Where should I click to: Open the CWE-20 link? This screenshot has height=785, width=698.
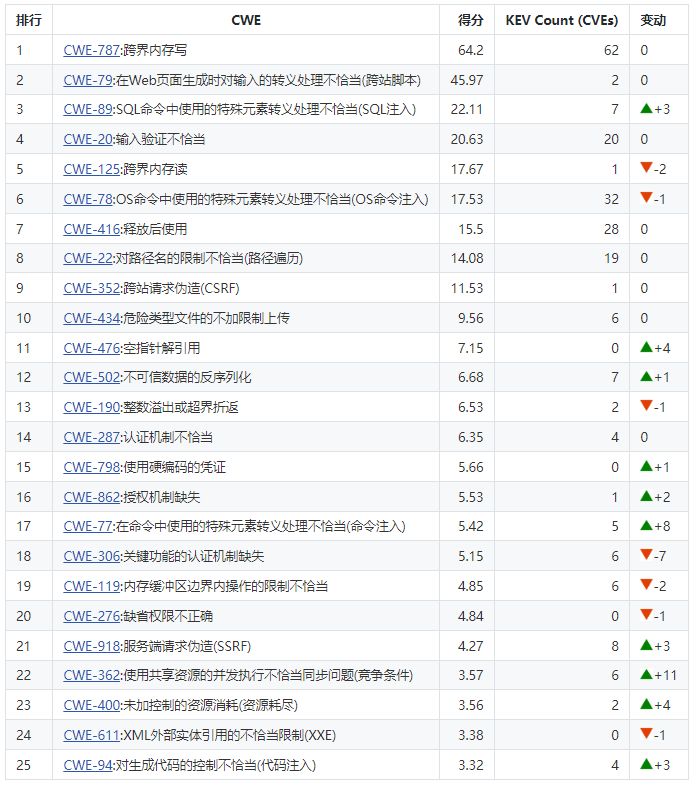click(x=88, y=139)
